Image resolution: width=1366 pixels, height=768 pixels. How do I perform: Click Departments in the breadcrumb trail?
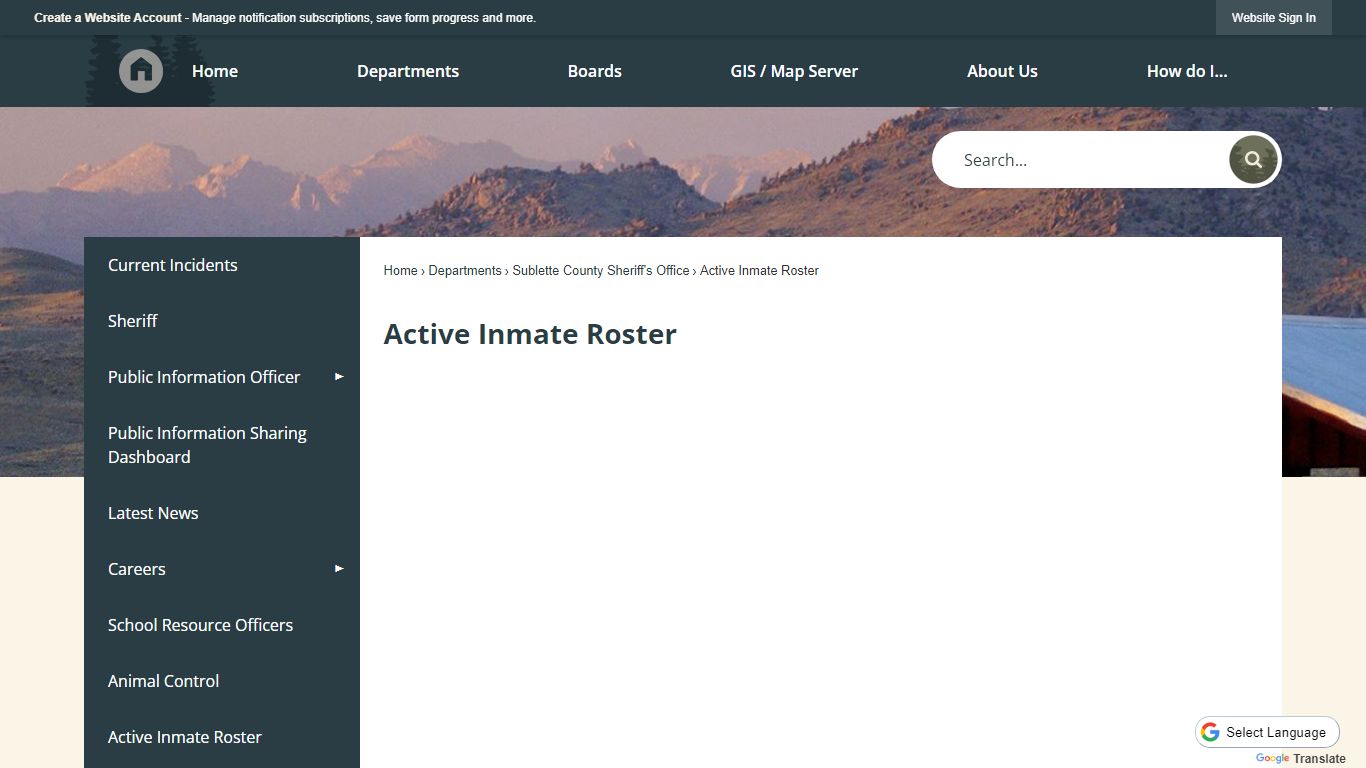pos(465,271)
